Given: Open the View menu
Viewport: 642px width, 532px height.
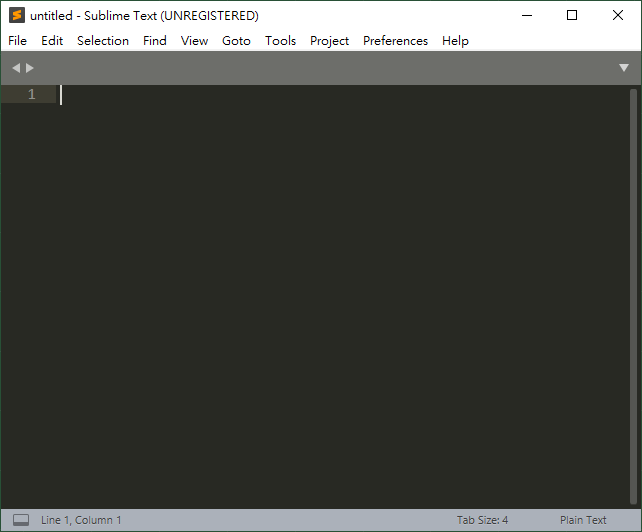Looking at the screenshot, I should (x=194, y=41).
